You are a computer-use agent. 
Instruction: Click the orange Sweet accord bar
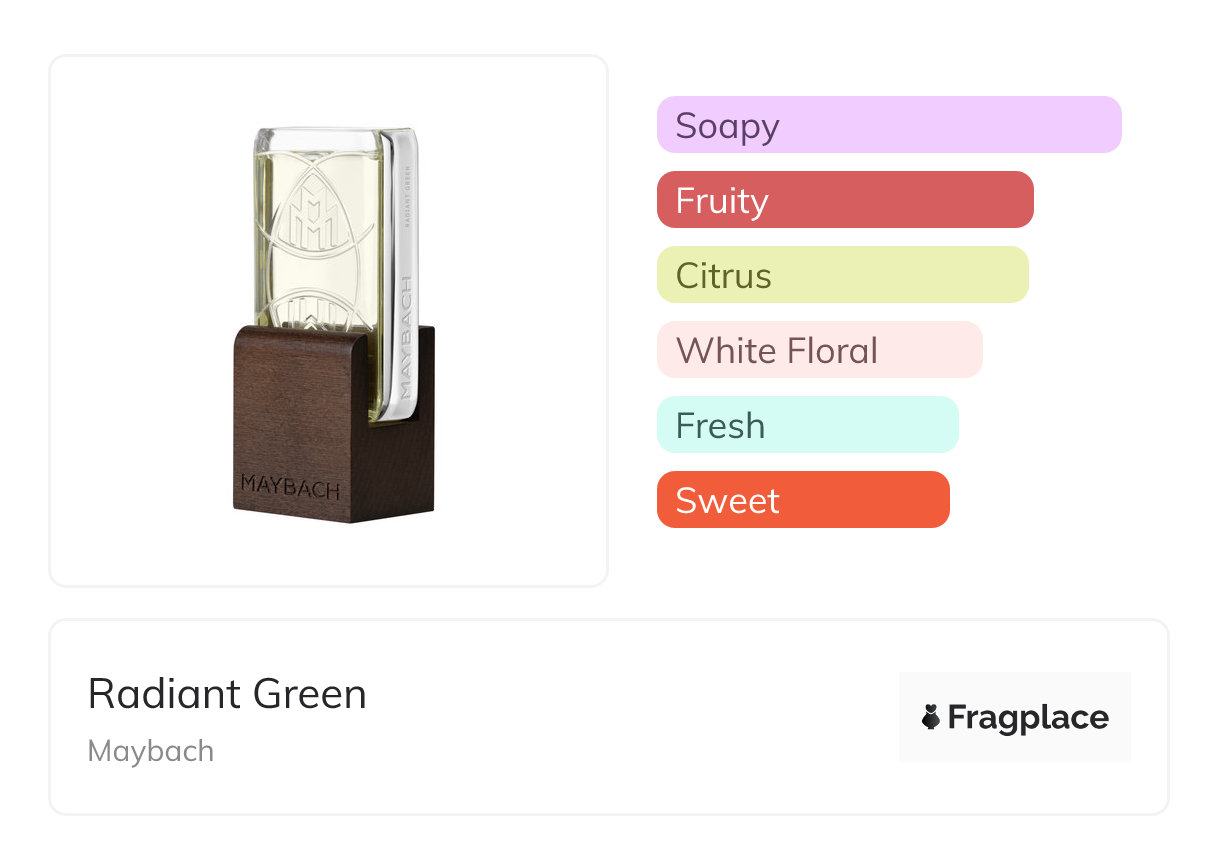[x=802, y=500]
